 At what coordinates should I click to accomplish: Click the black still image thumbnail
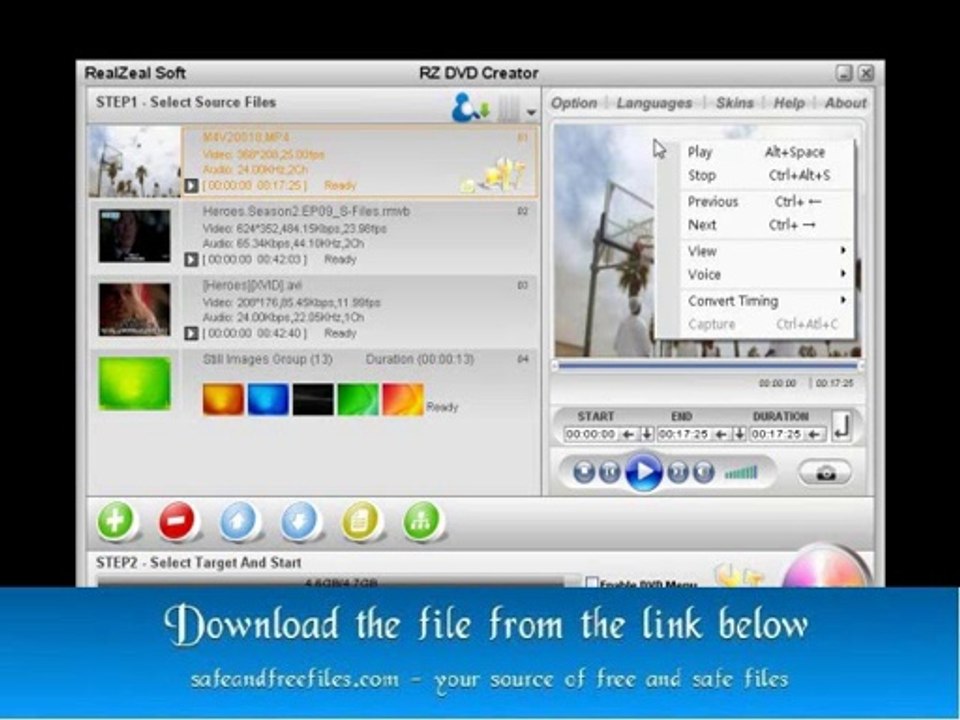coord(313,399)
